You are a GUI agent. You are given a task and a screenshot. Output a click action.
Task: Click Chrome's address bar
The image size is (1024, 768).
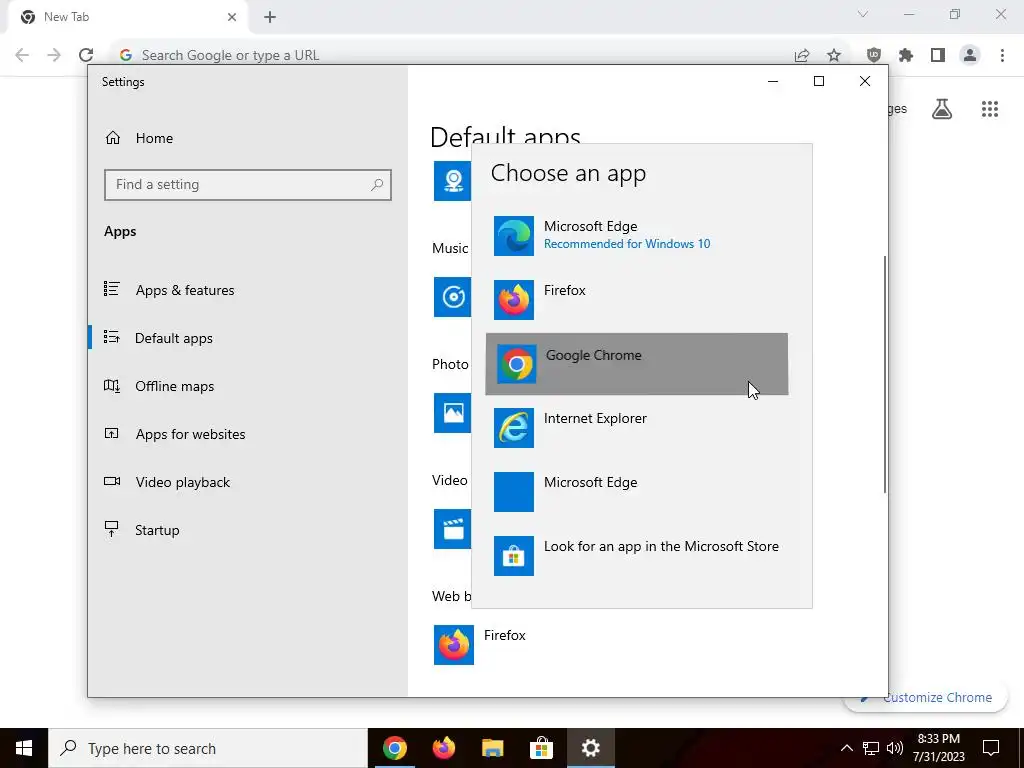451,55
